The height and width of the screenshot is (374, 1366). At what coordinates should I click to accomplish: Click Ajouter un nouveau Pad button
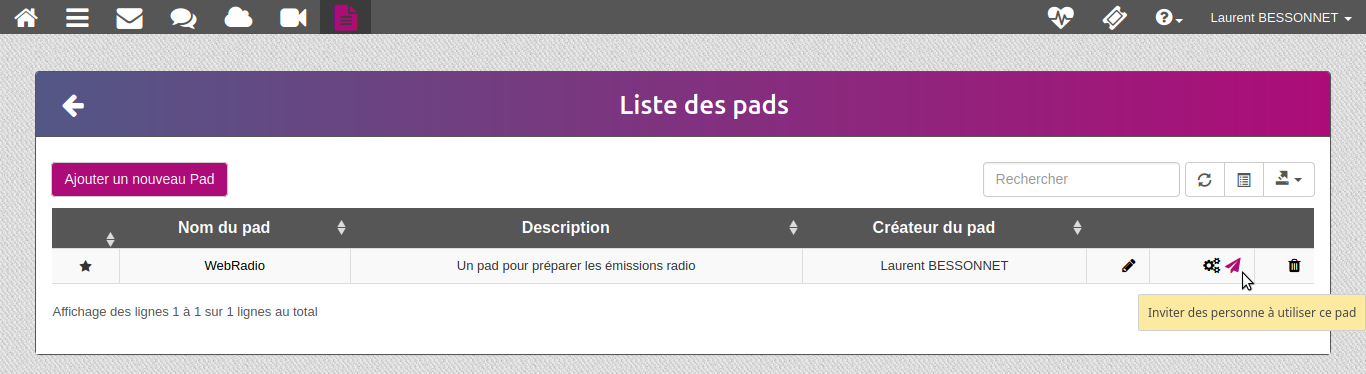(x=140, y=180)
